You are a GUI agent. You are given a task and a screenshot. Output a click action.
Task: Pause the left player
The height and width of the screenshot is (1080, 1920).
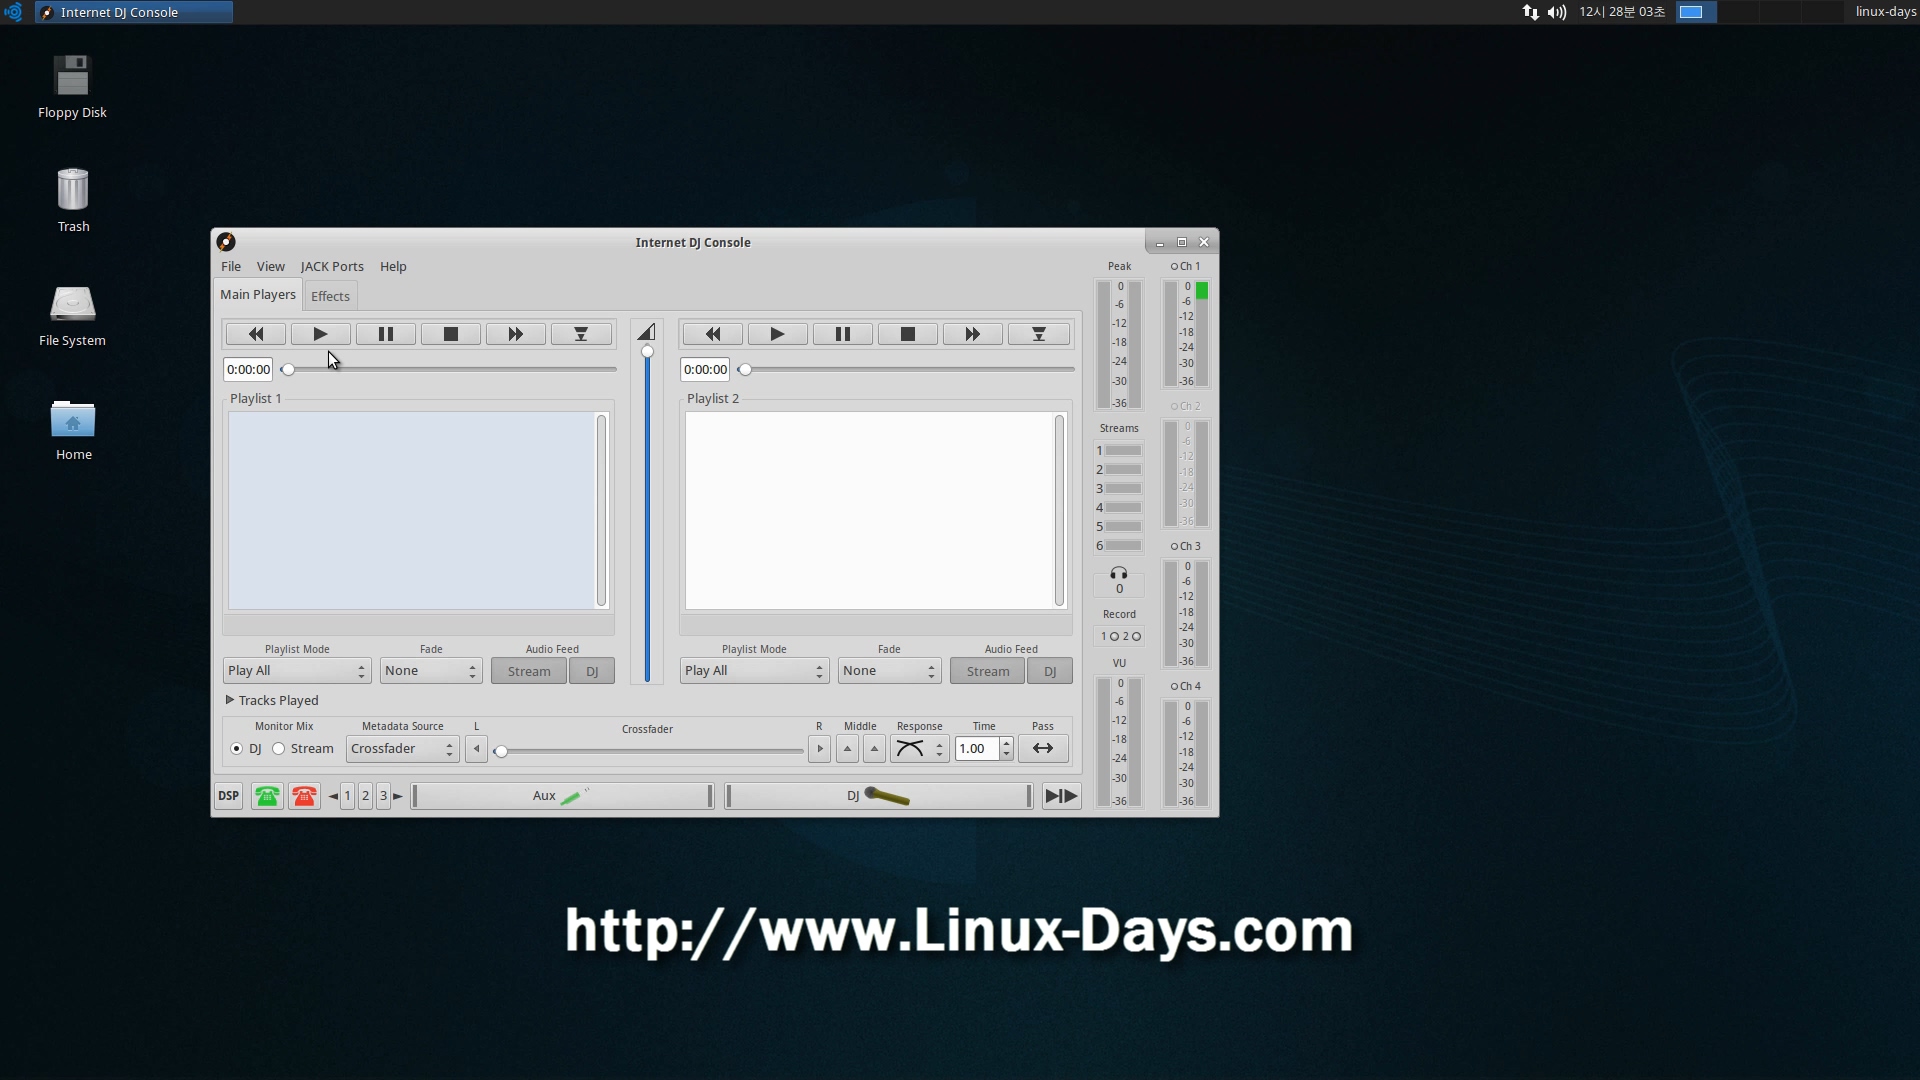(386, 334)
